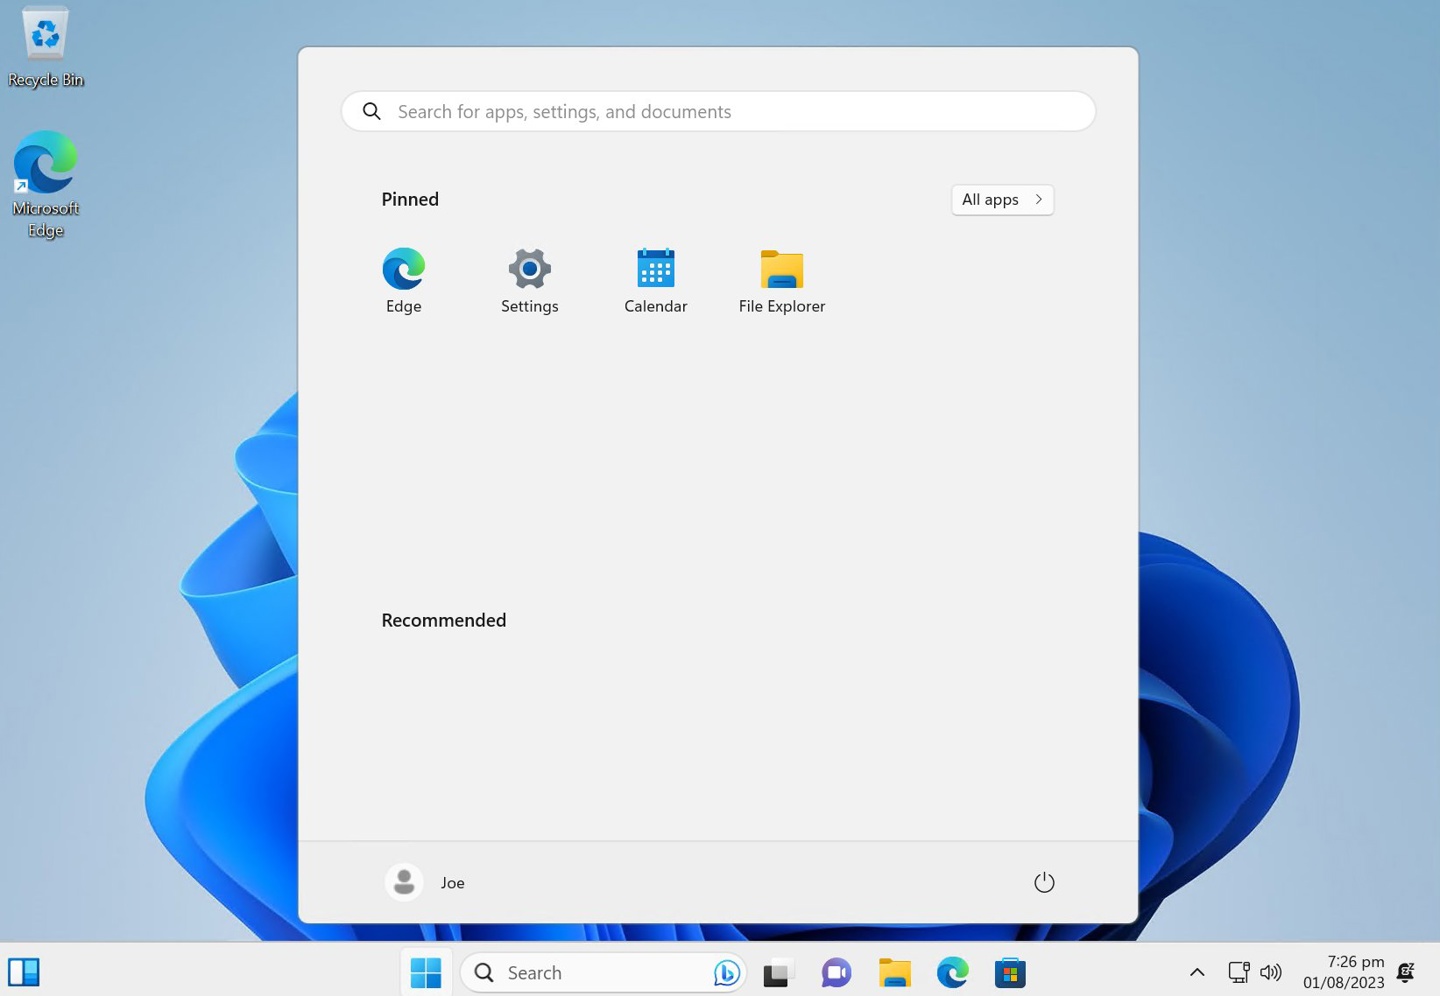Open Bing Chat icon in taskbar search

727,972
